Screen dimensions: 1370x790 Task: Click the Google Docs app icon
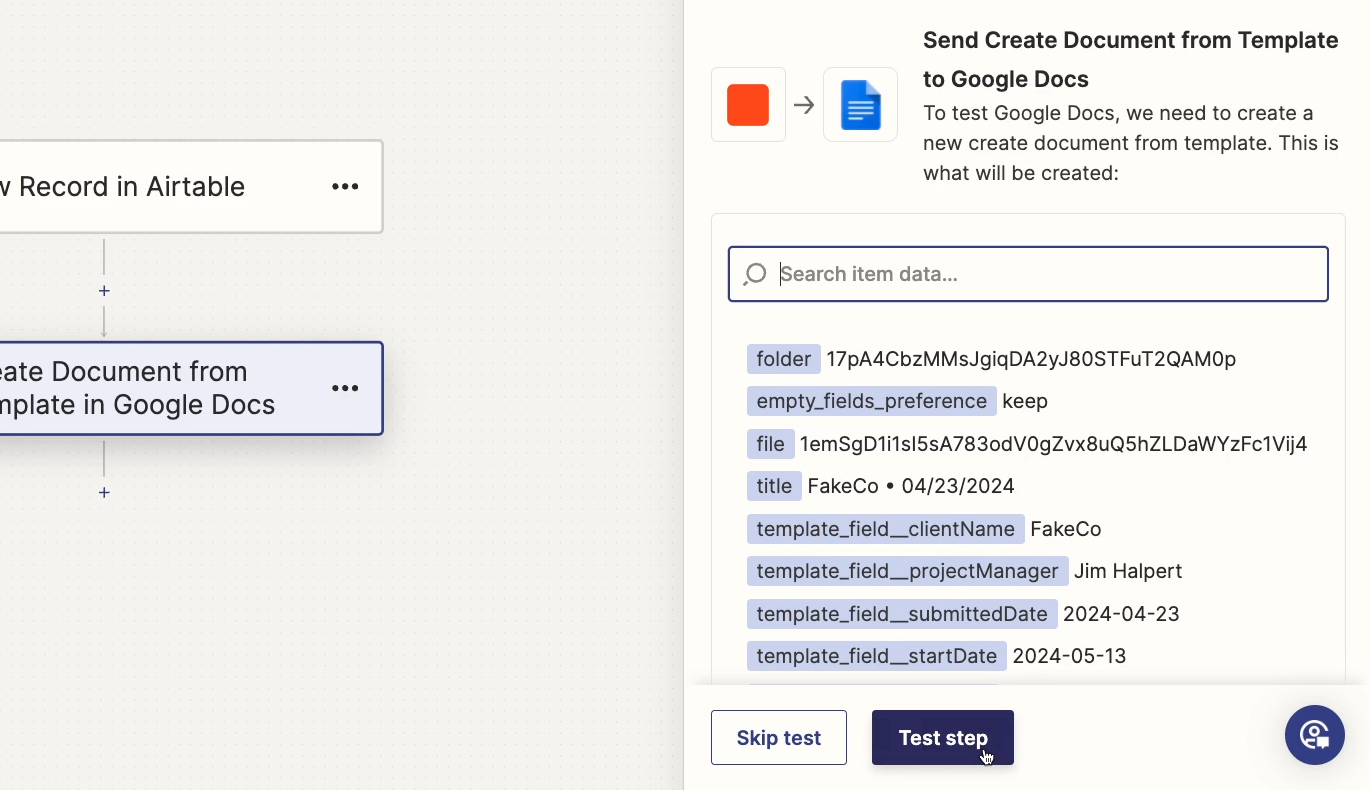(x=860, y=105)
